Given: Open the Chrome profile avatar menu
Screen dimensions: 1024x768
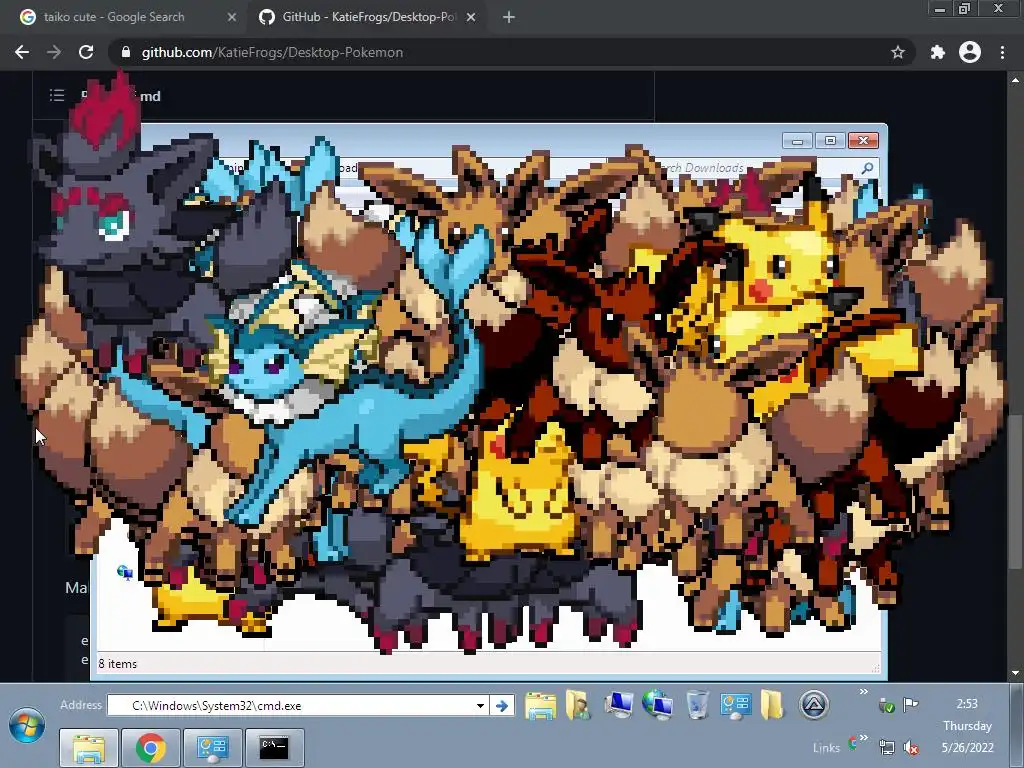Looking at the screenshot, I should tap(970, 52).
